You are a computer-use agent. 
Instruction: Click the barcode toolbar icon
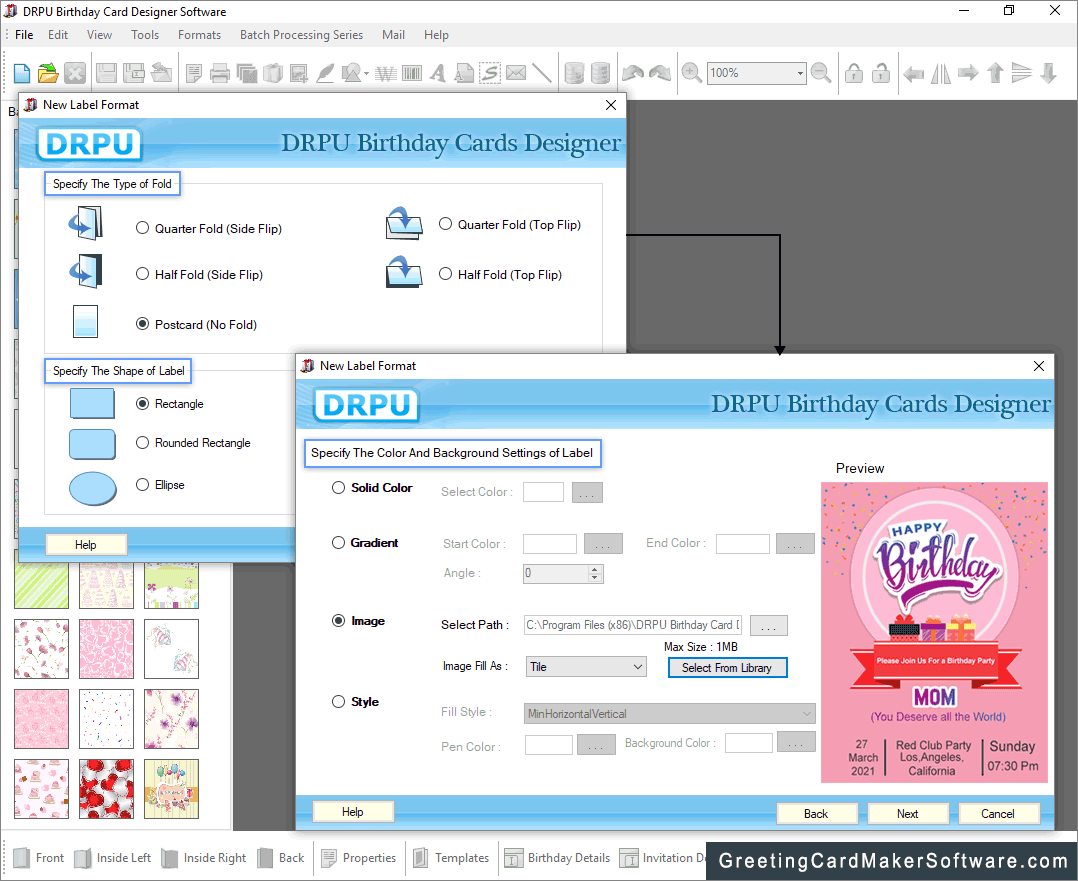(x=412, y=73)
